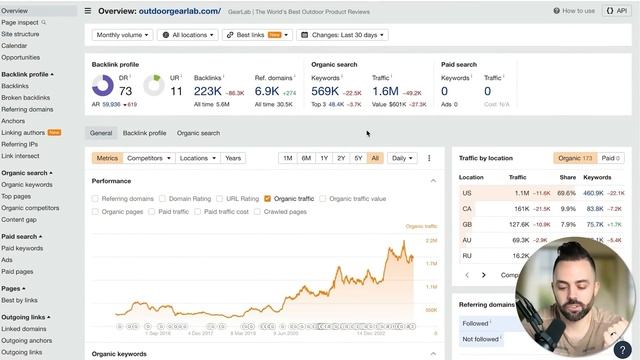Open Organic keywords in sidebar
Image resolution: width=640 pixels, height=360 pixels.
pyautogui.click(x=27, y=184)
